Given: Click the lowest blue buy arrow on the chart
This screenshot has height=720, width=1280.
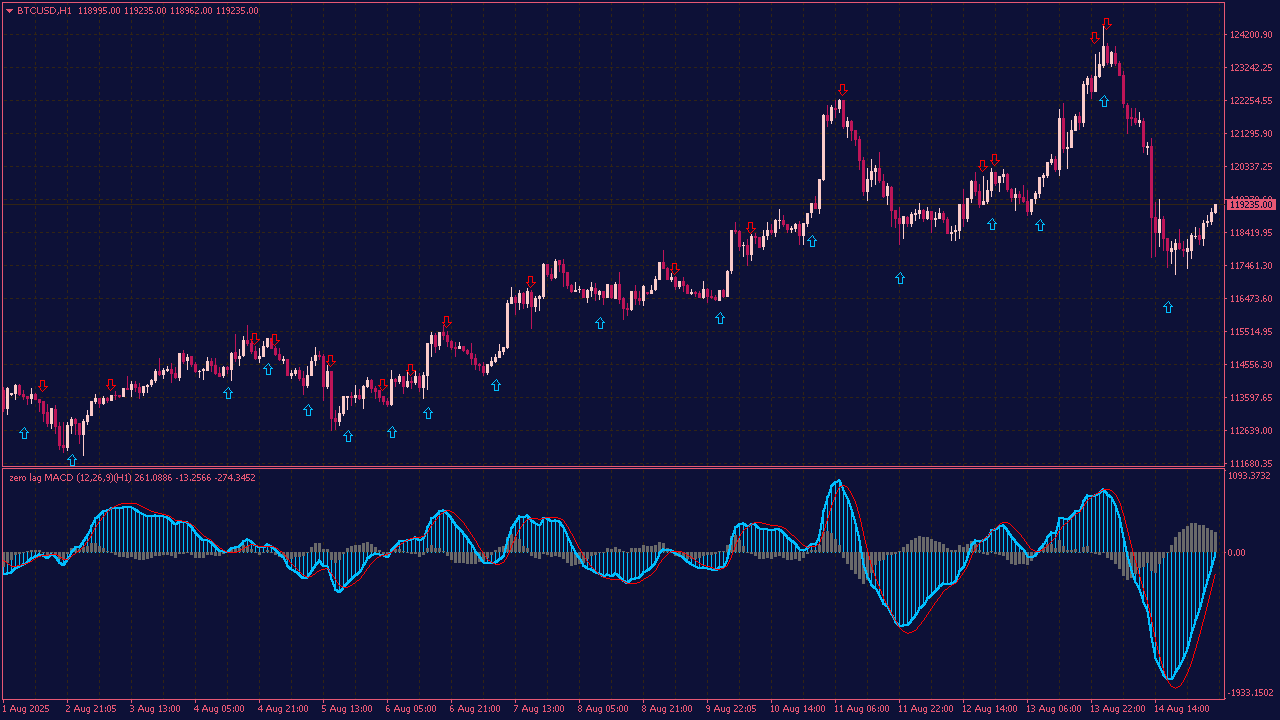Looking at the screenshot, I should click(x=72, y=460).
